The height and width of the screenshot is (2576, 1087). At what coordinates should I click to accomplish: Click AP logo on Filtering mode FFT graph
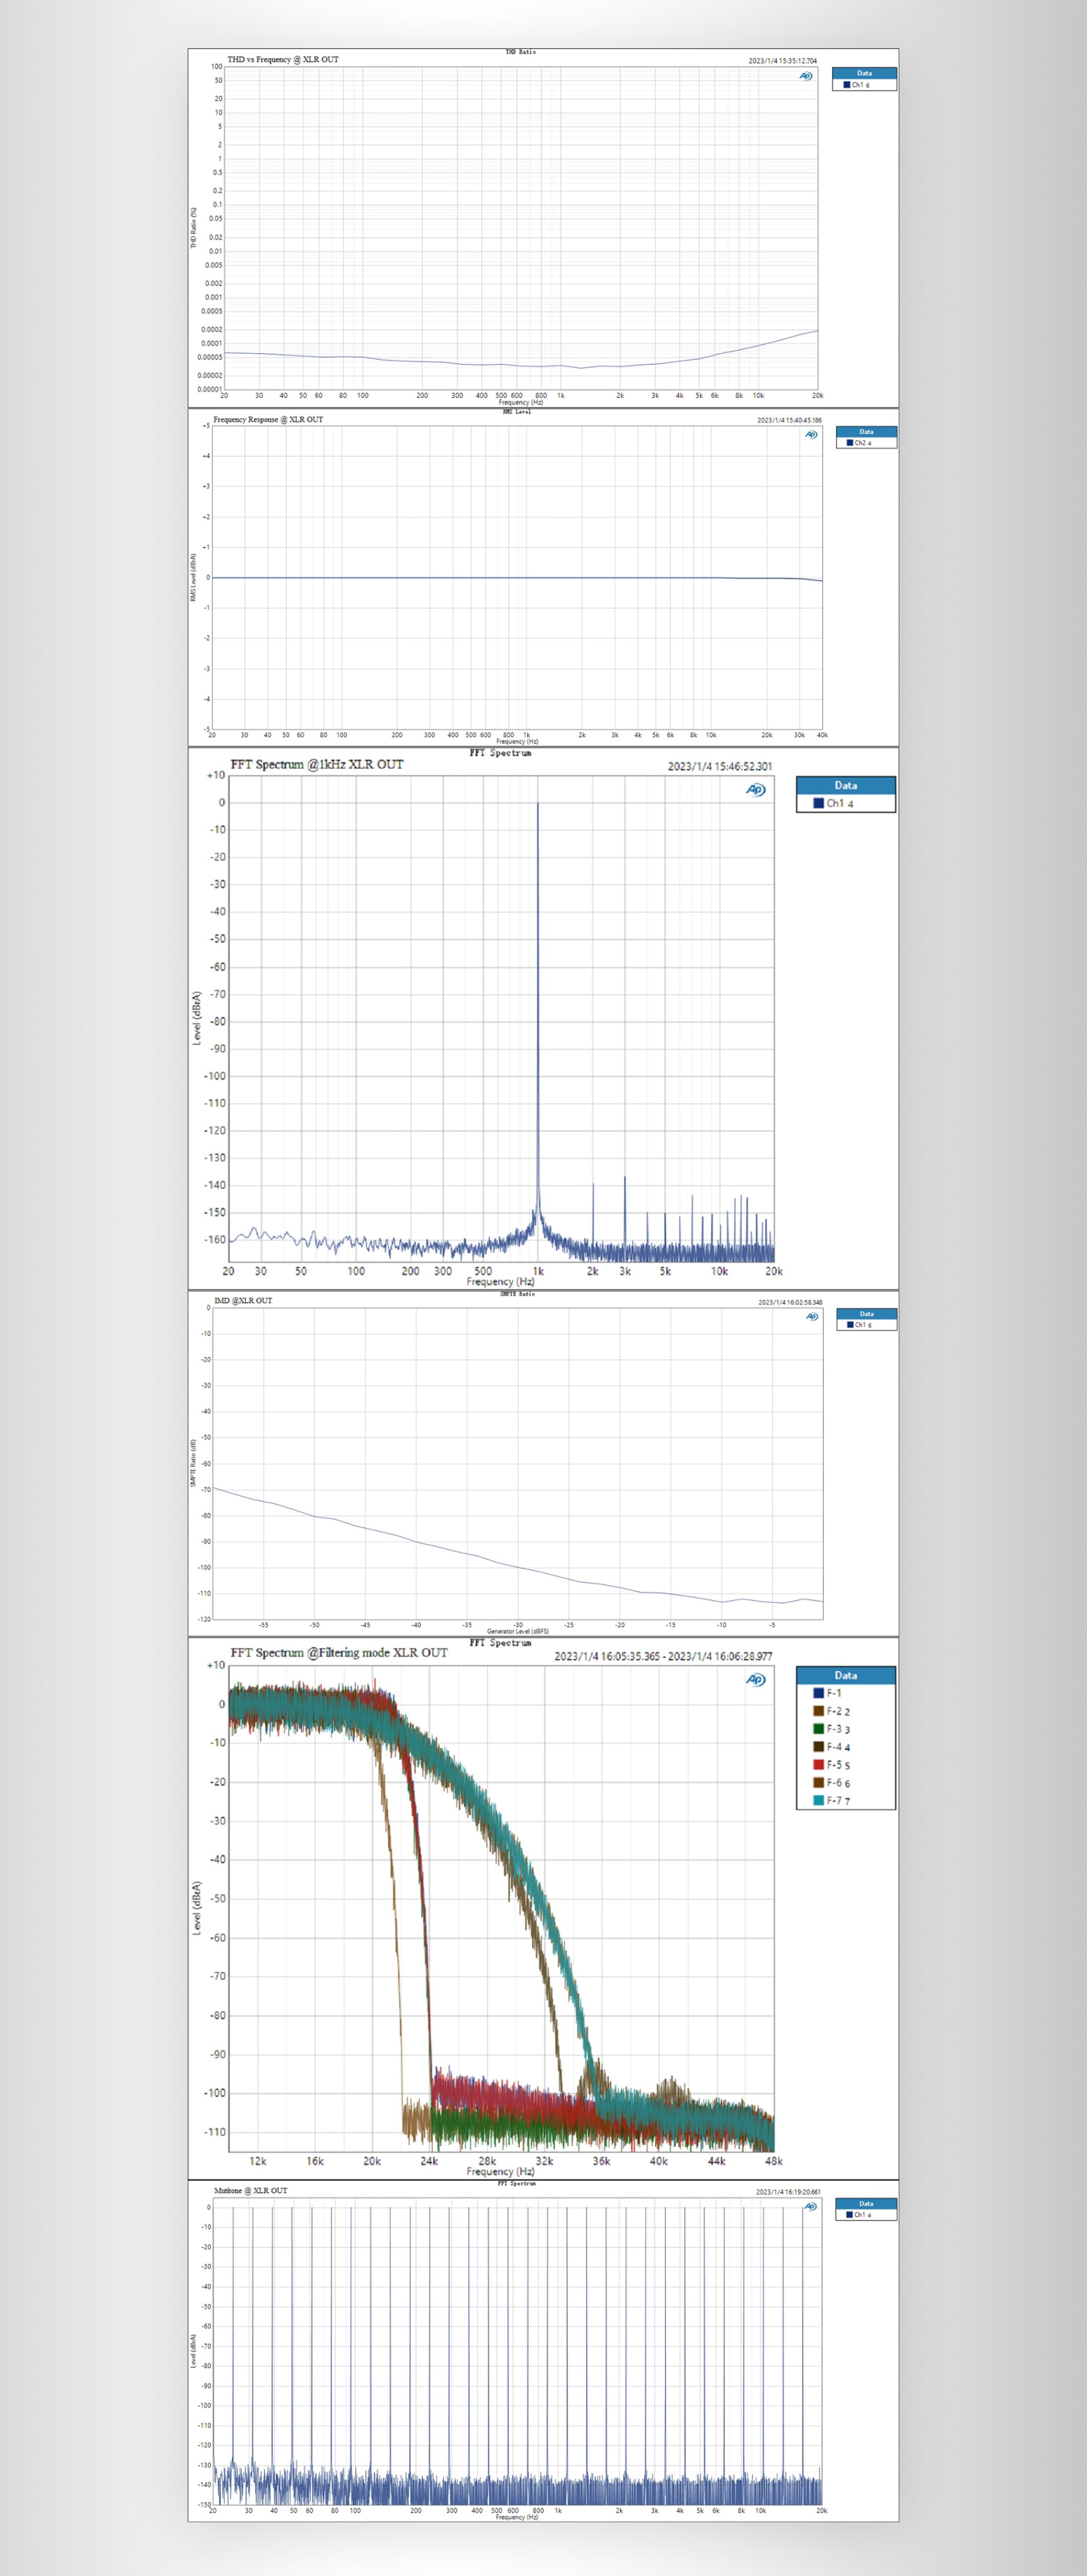point(756,1679)
